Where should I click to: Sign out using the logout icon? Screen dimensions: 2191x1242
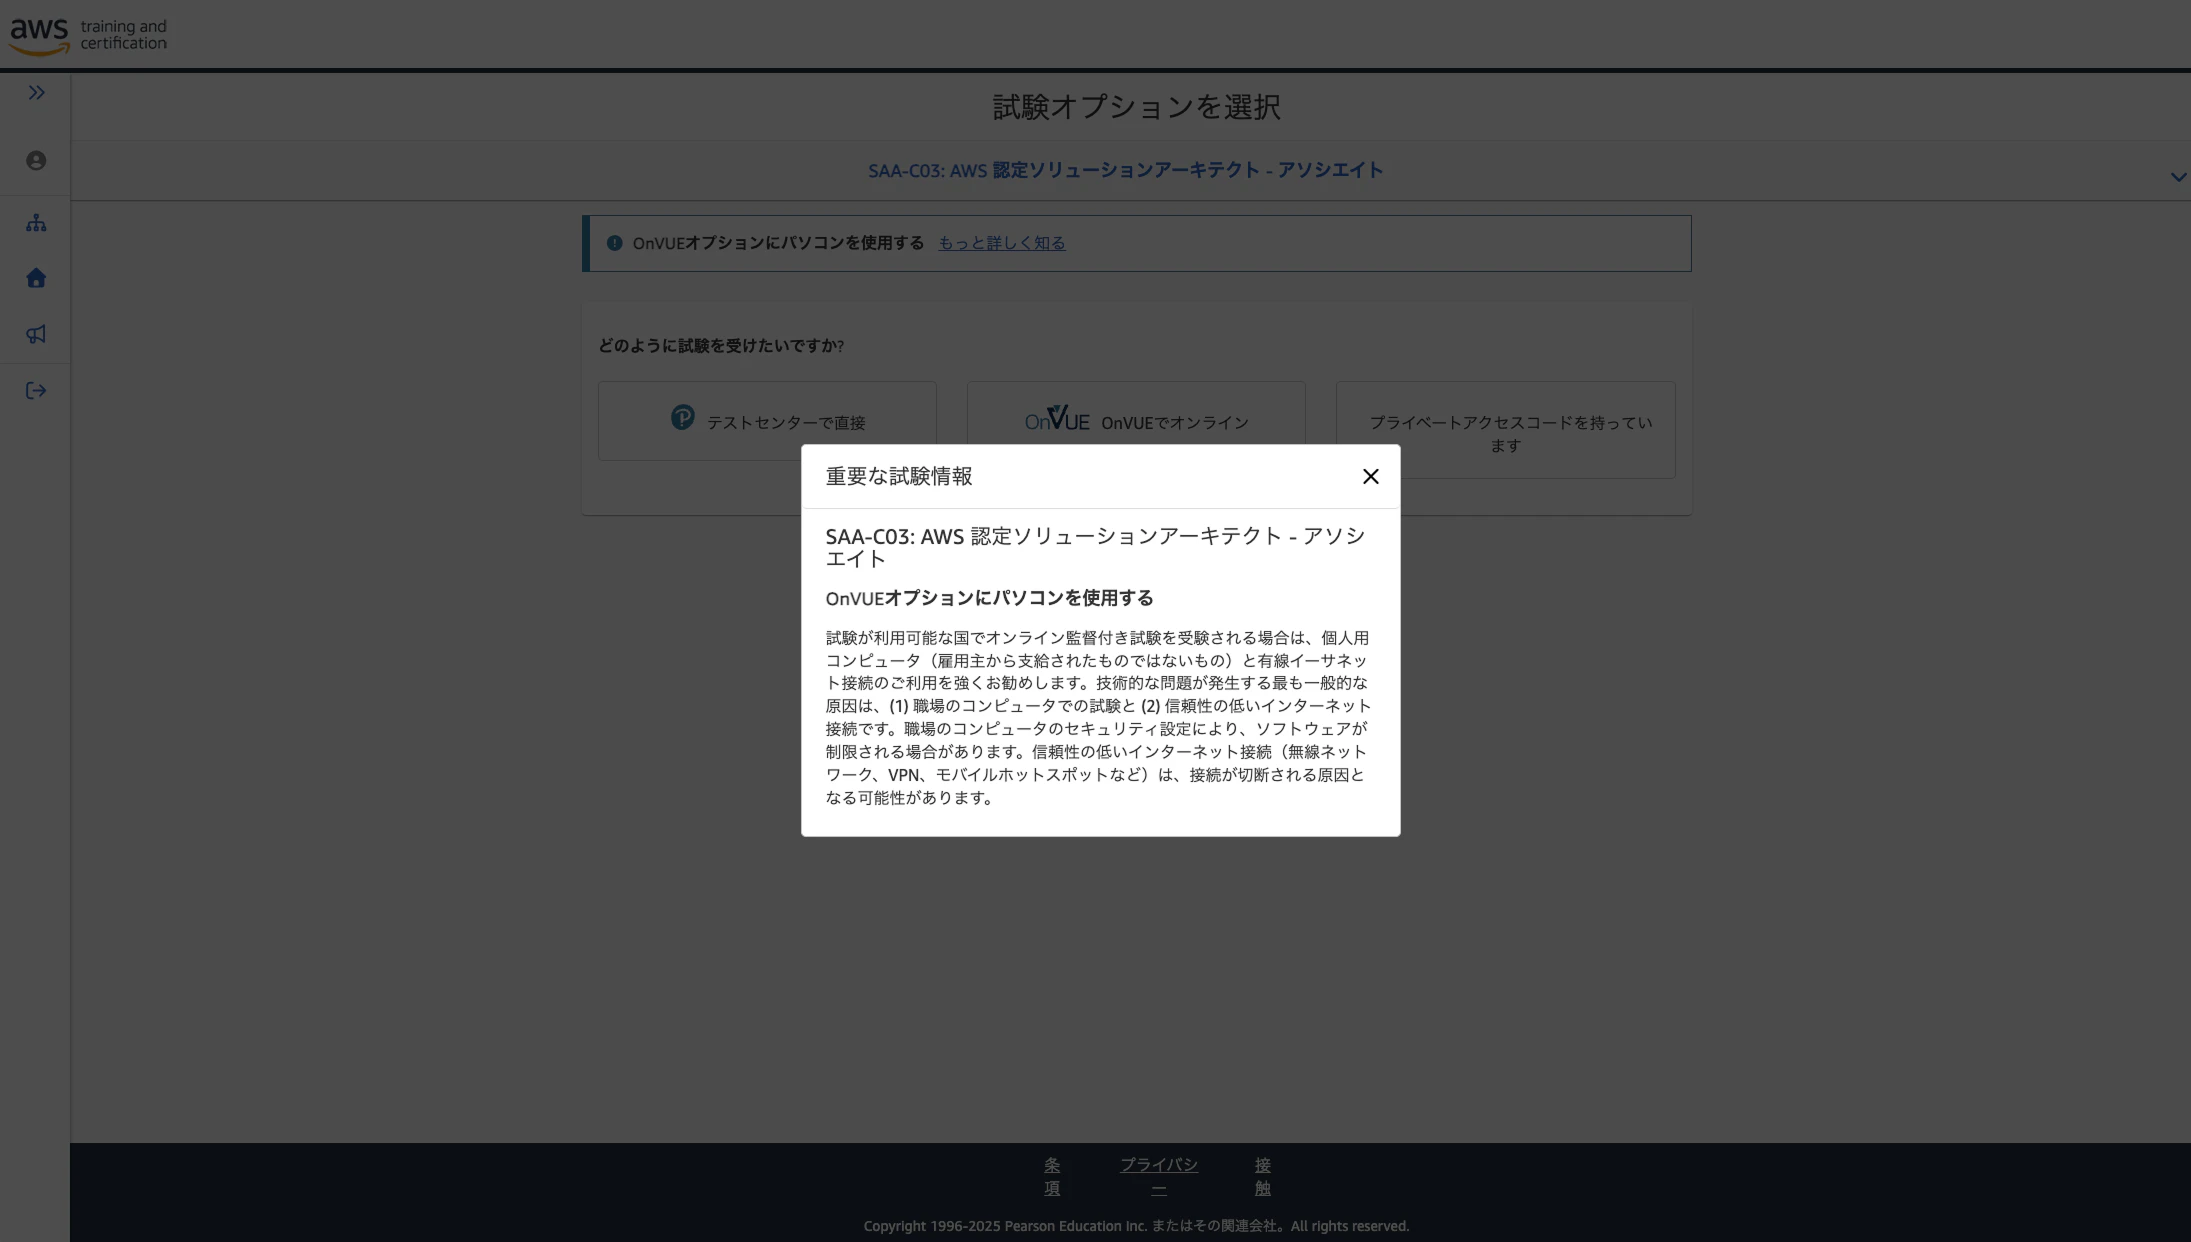point(36,391)
